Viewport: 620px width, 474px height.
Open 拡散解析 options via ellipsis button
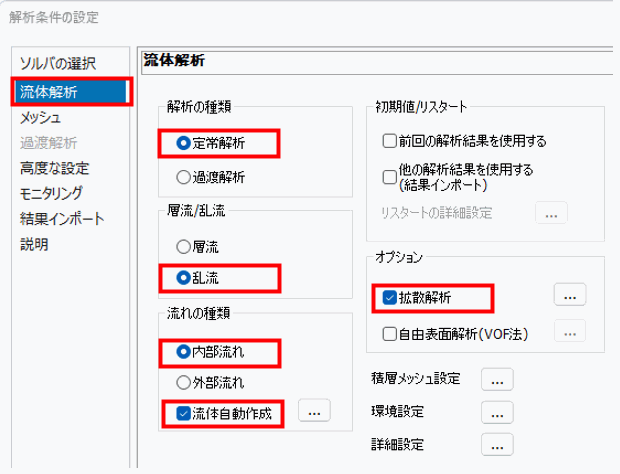tap(569, 295)
